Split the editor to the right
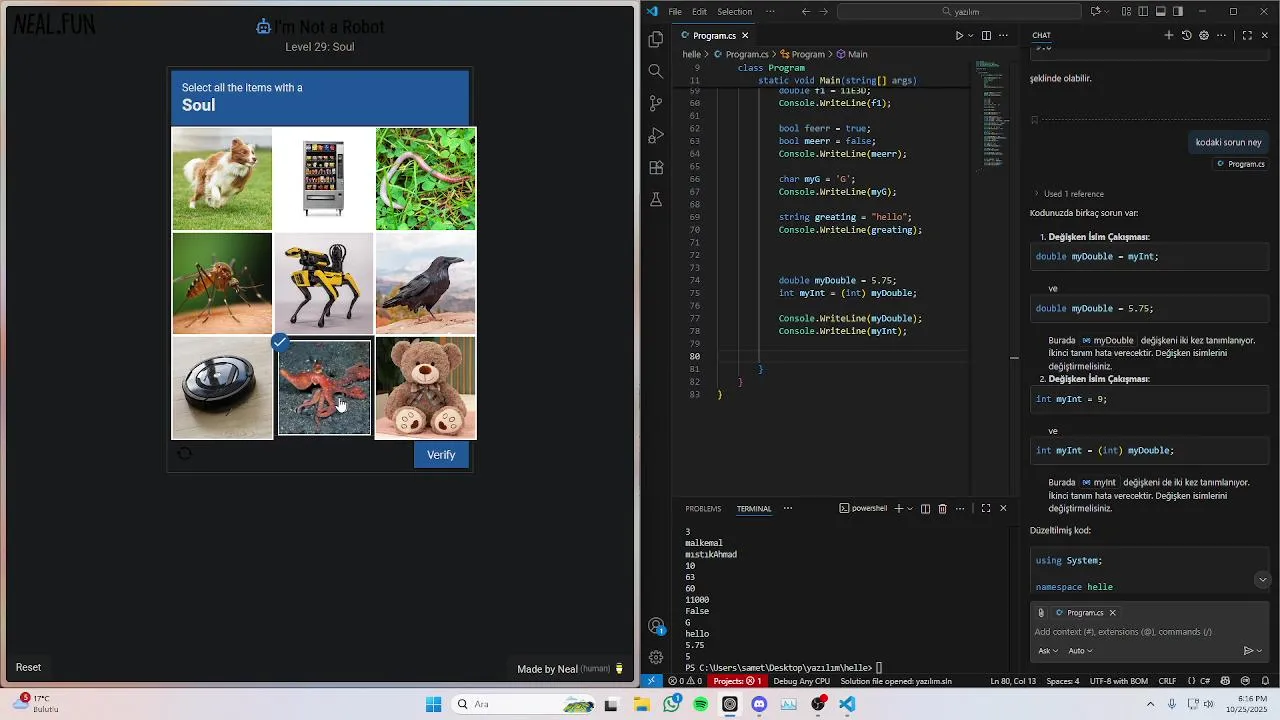 (986, 35)
